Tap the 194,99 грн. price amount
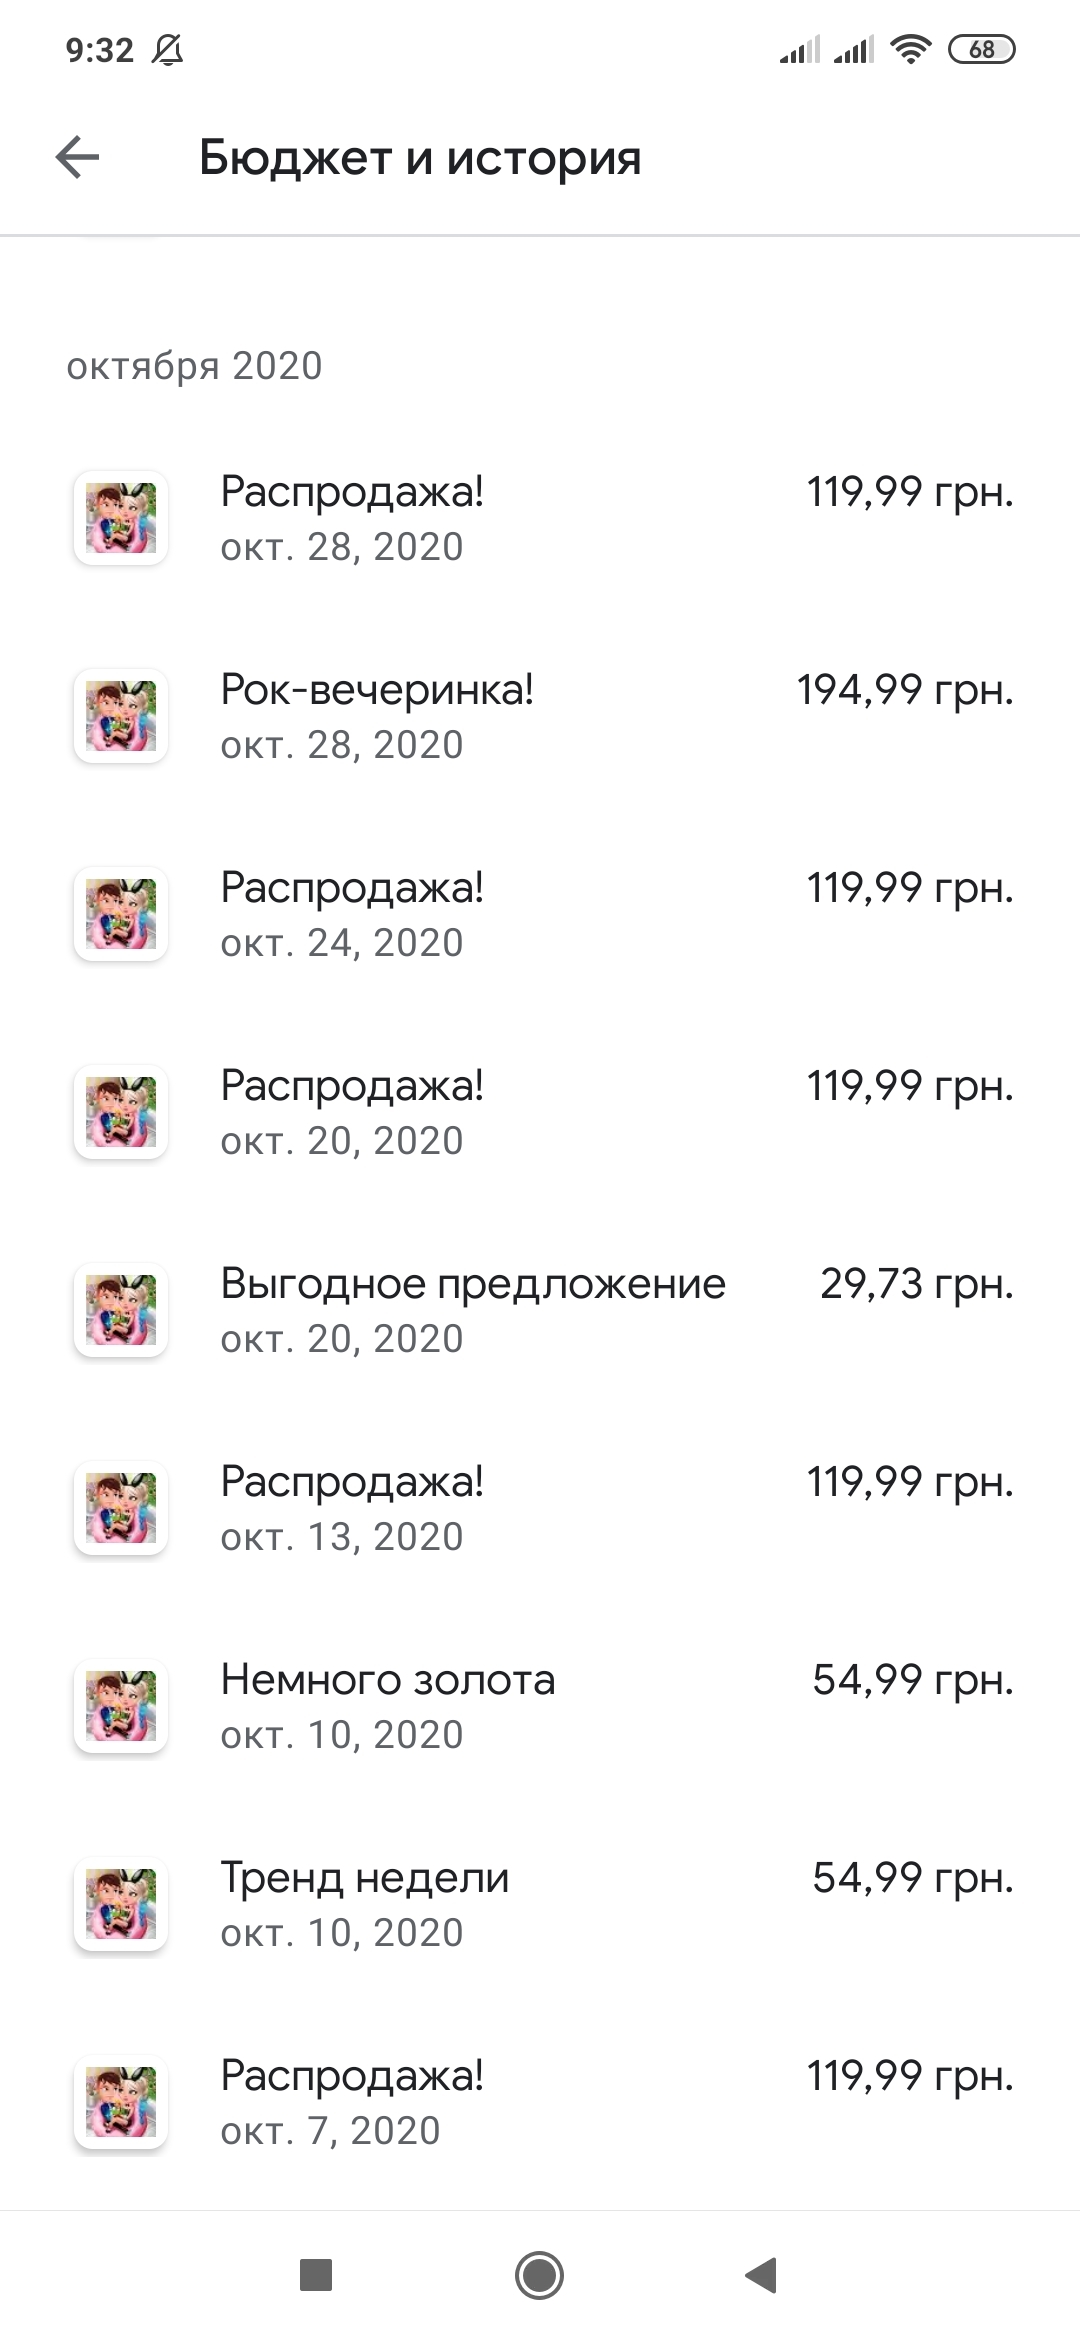 point(904,690)
